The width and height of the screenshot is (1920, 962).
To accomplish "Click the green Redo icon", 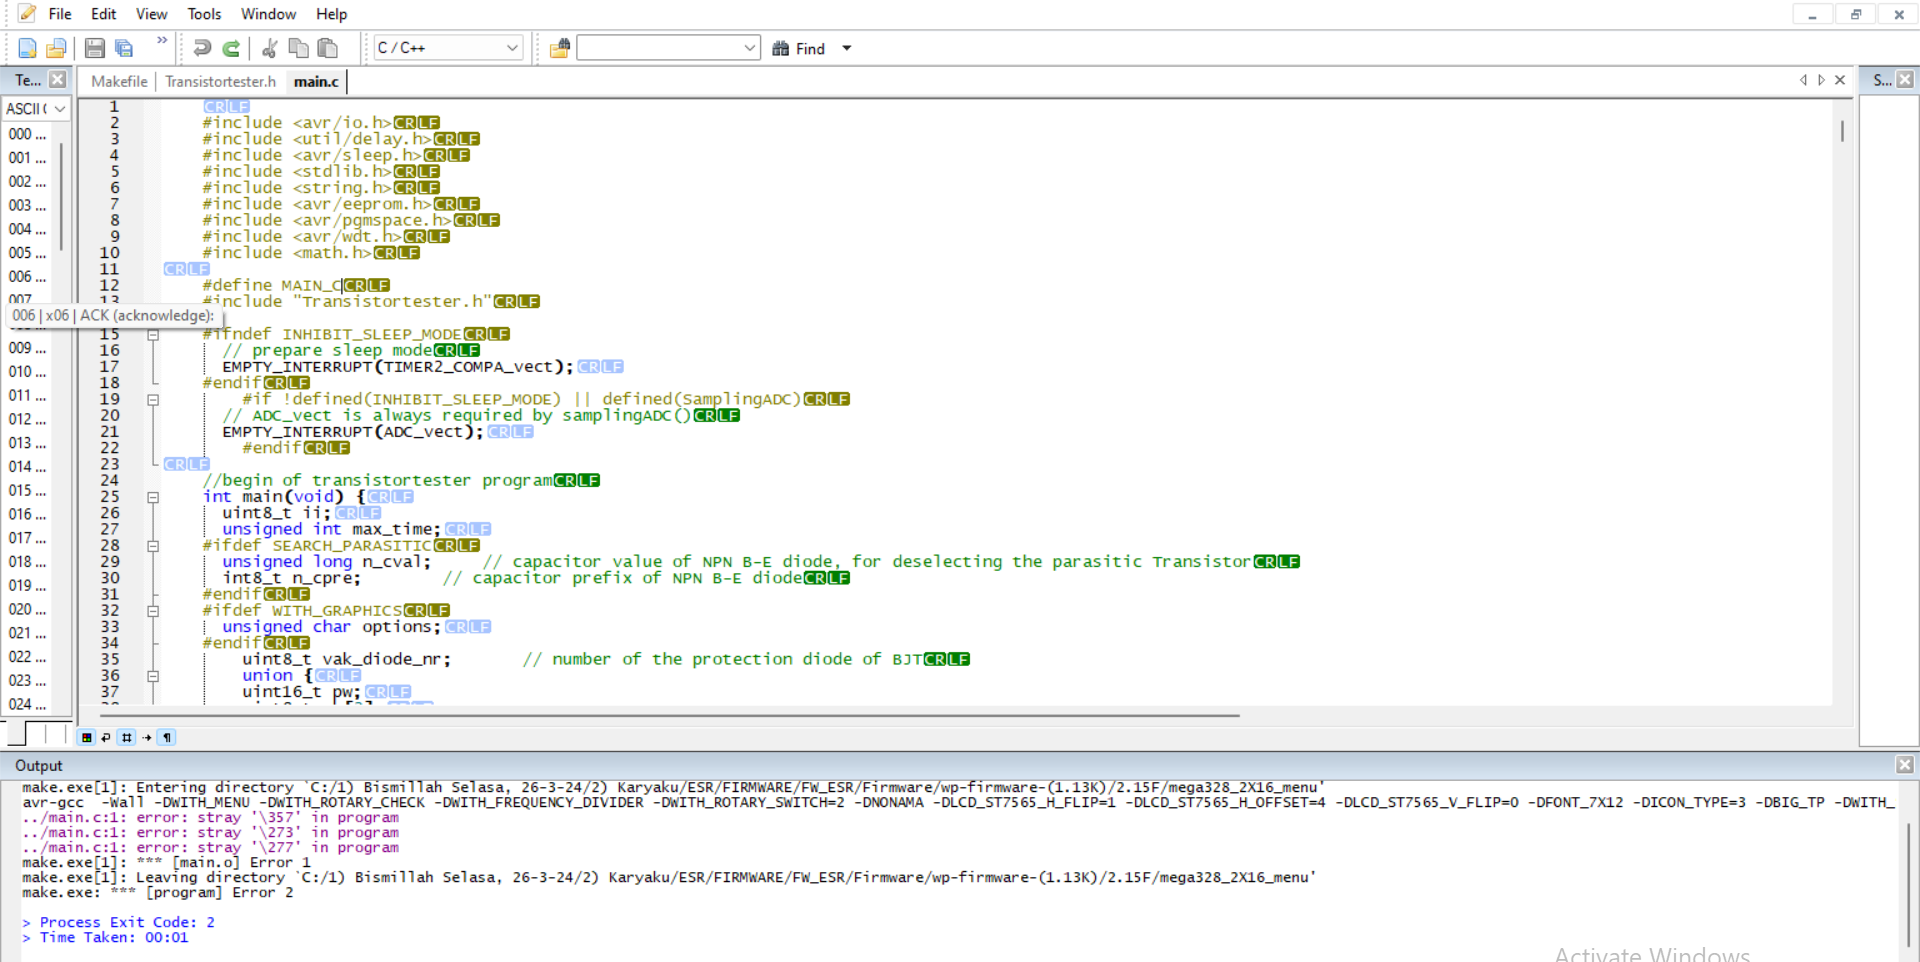I will pos(231,48).
